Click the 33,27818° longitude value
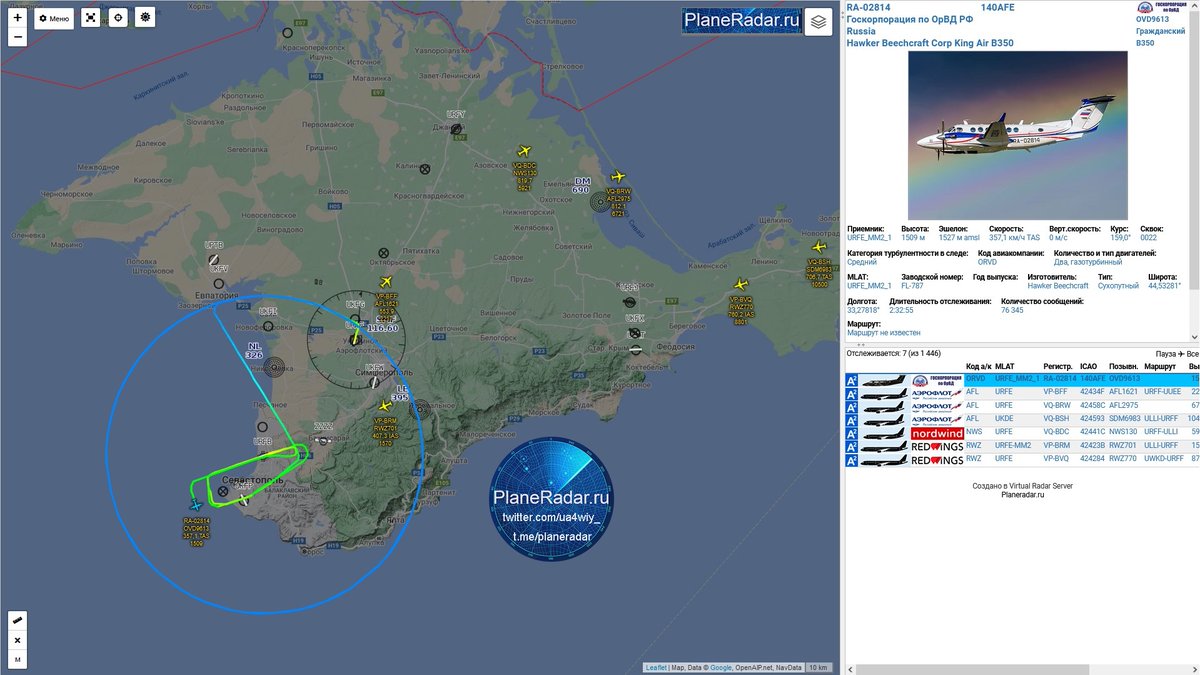The image size is (1200, 675). [x=862, y=310]
